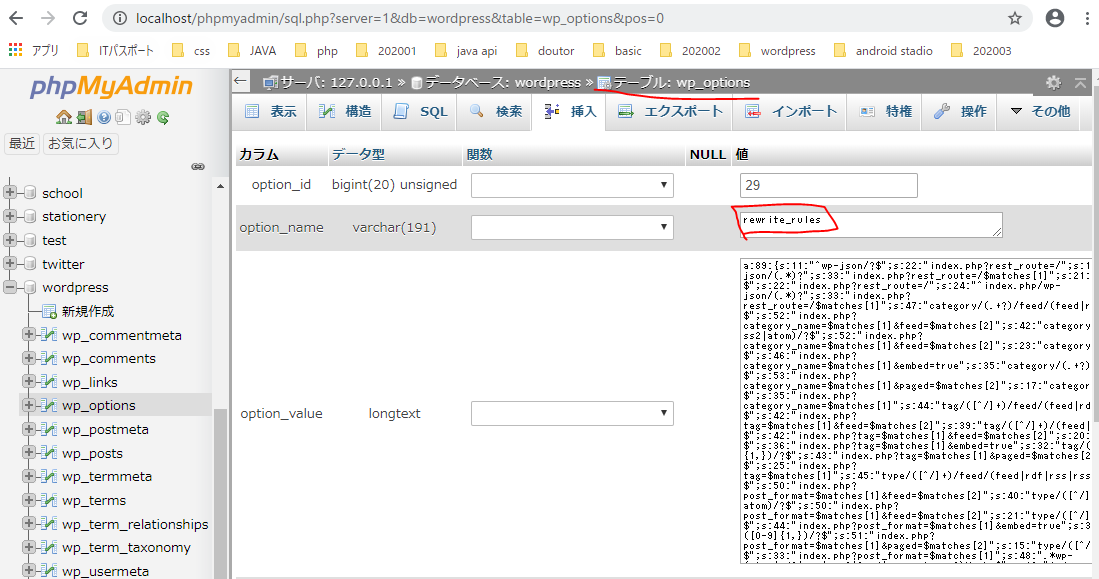The image size is (1099, 579).
Task: Open function dropdown for option_value
Action: [x=572, y=413]
